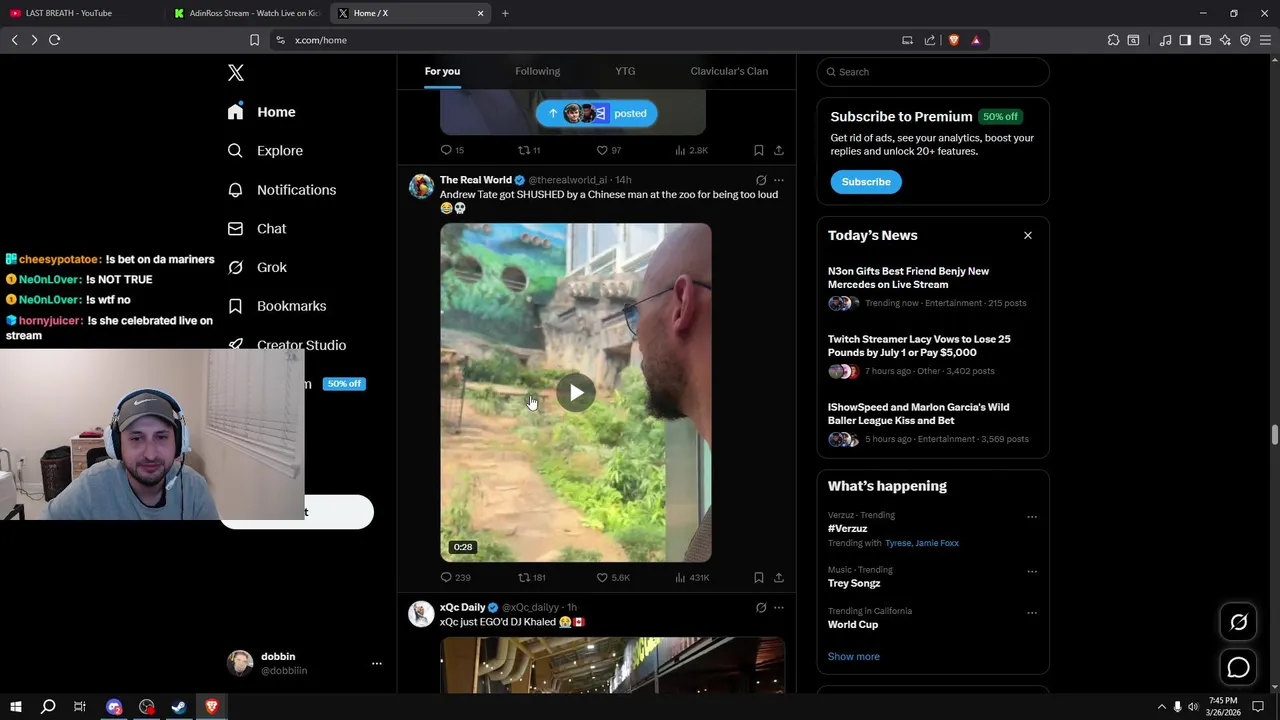Screen dimensions: 1280x720
Task: Like The Real World post
Action: pyautogui.click(x=613, y=577)
